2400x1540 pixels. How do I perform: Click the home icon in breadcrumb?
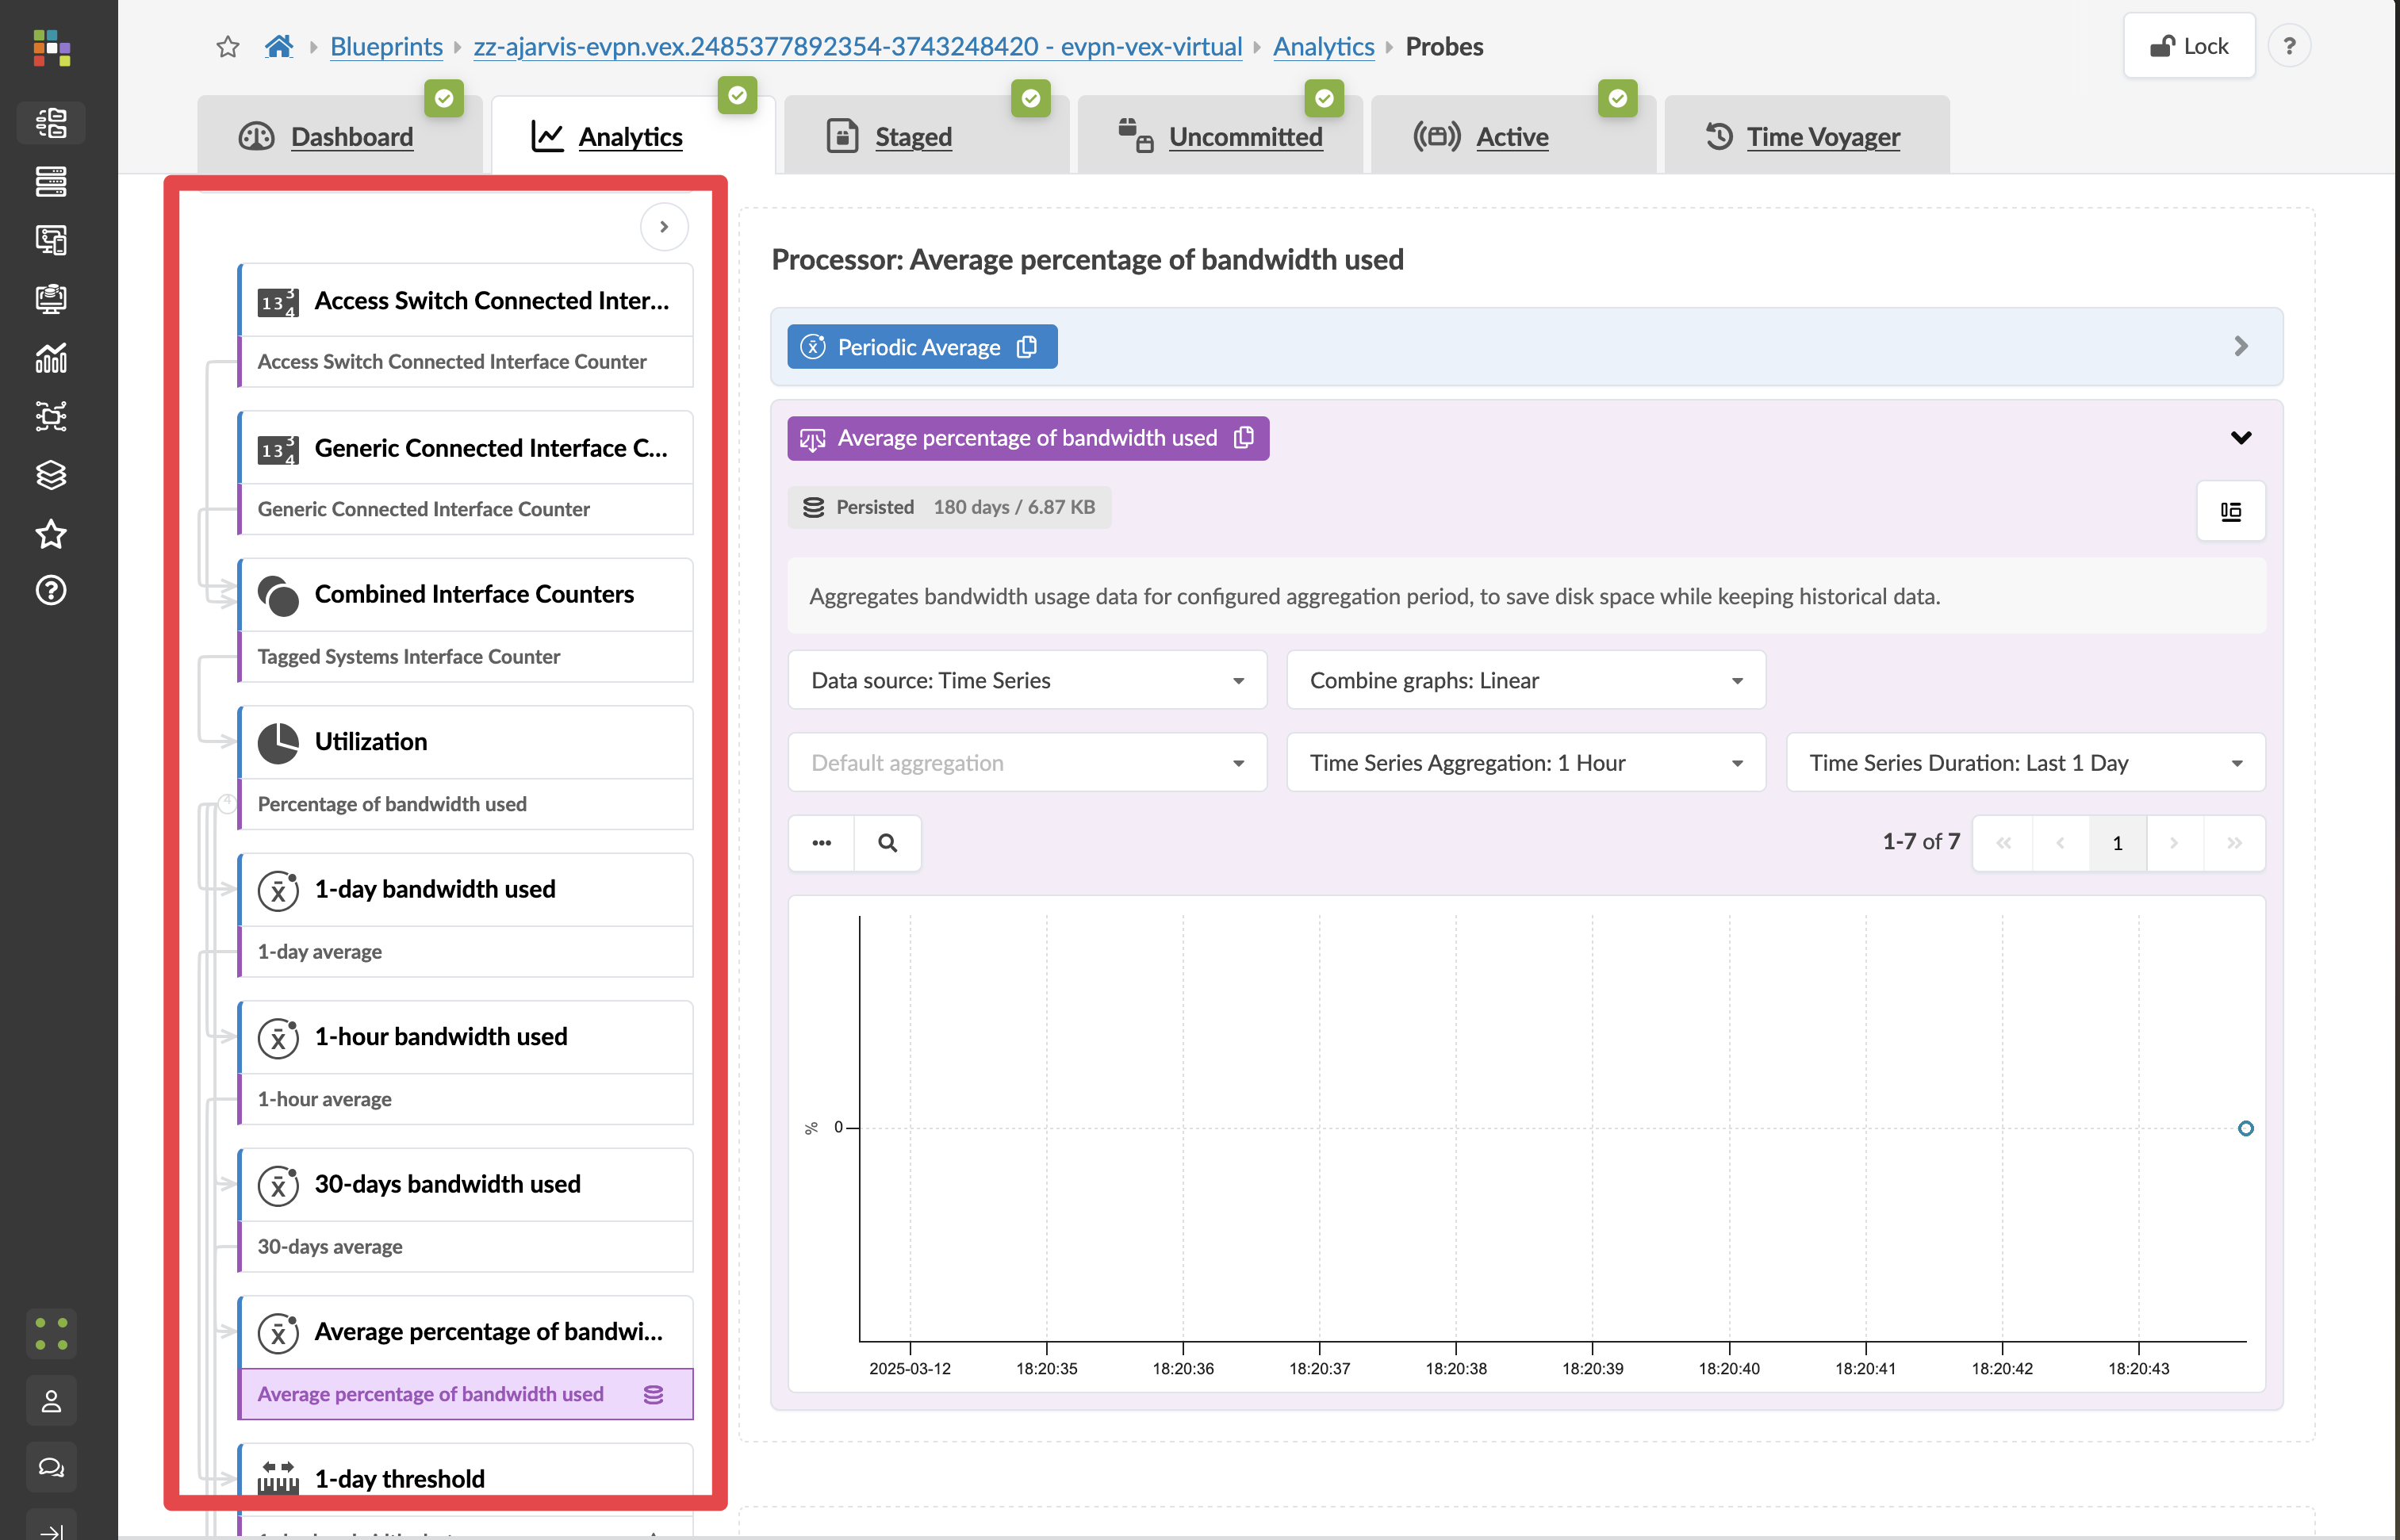click(279, 47)
